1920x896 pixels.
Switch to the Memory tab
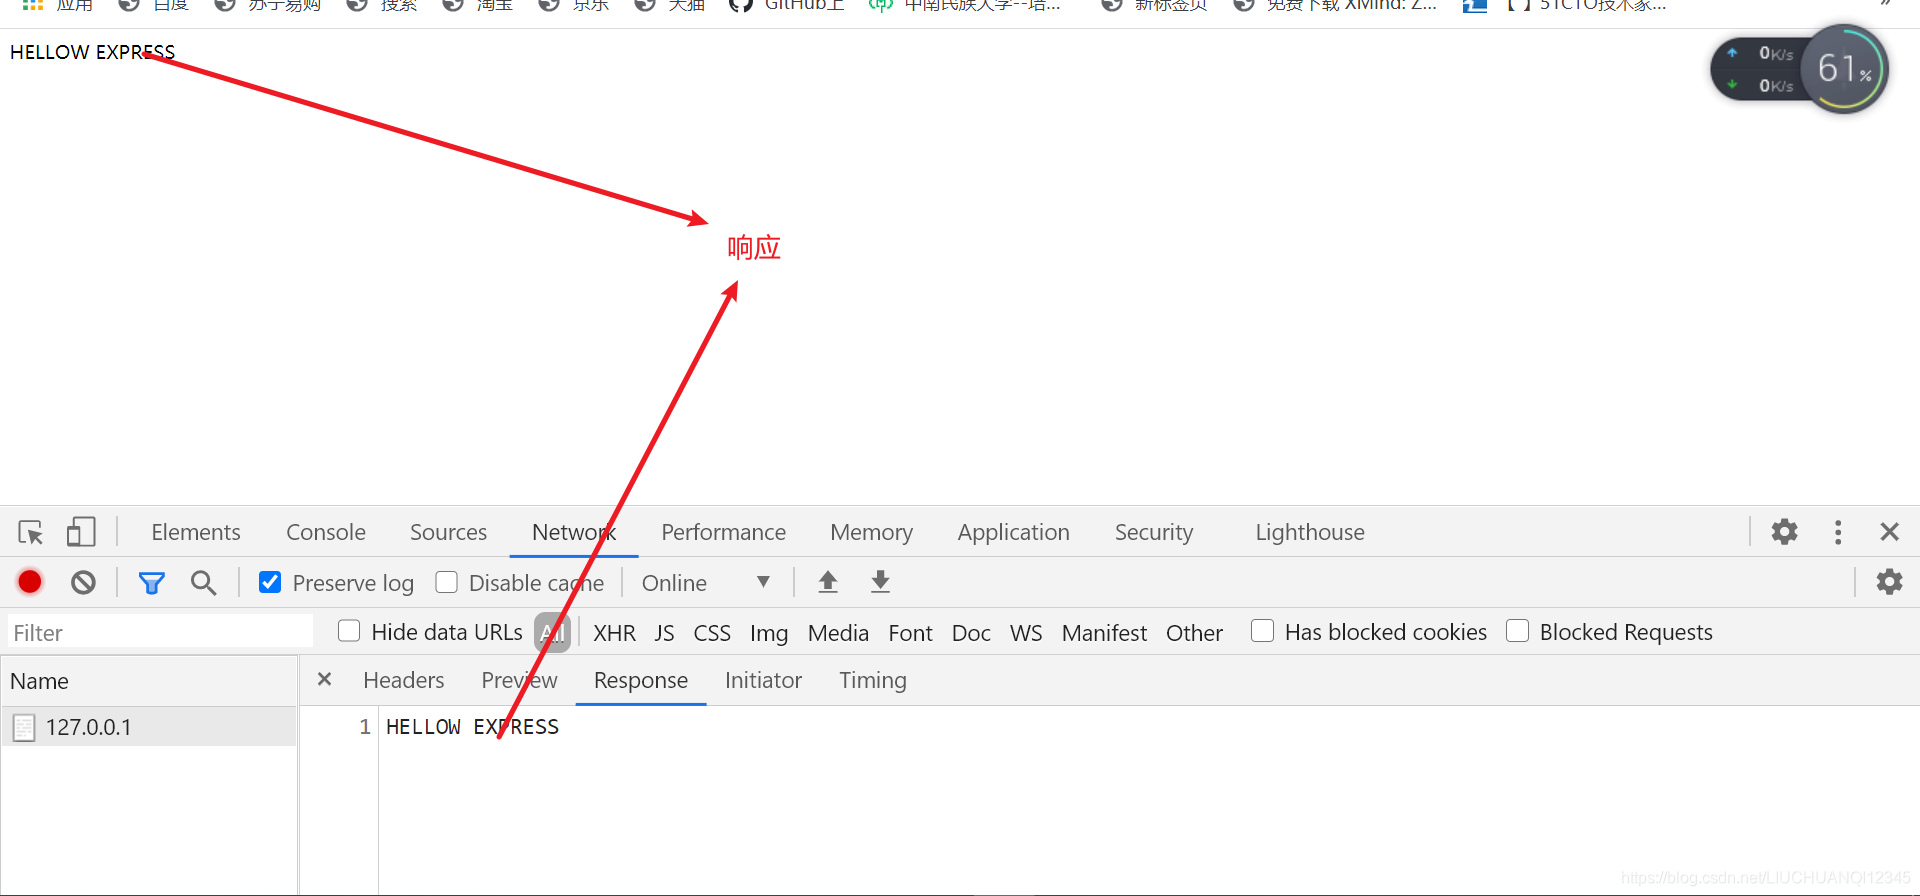pyautogui.click(x=871, y=532)
